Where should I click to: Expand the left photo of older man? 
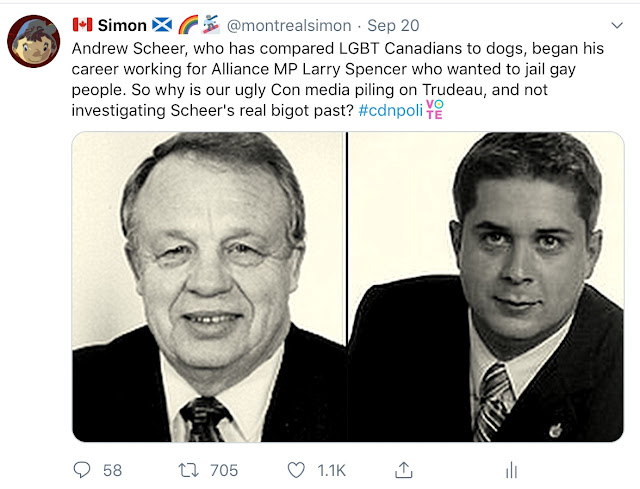(x=209, y=286)
